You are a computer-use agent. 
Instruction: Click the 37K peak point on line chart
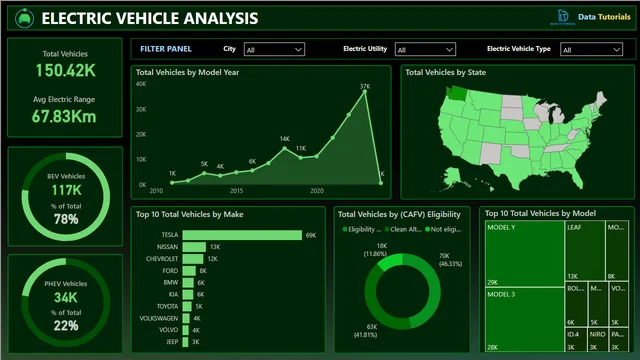pyautogui.click(x=365, y=92)
